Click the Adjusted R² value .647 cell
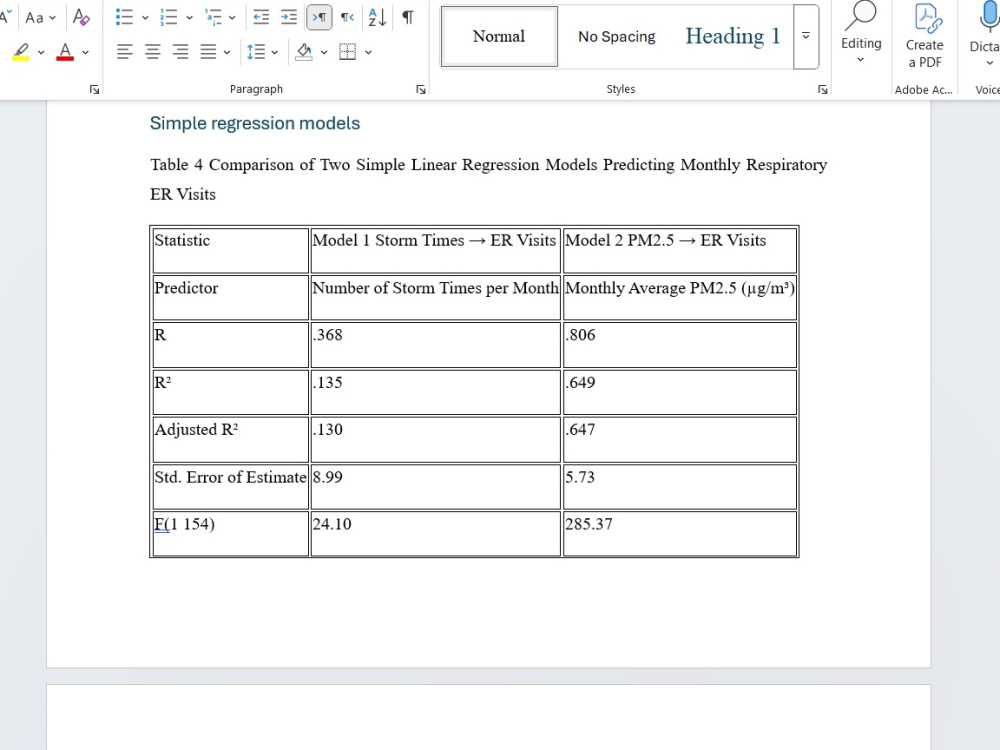 click(680, 439)
